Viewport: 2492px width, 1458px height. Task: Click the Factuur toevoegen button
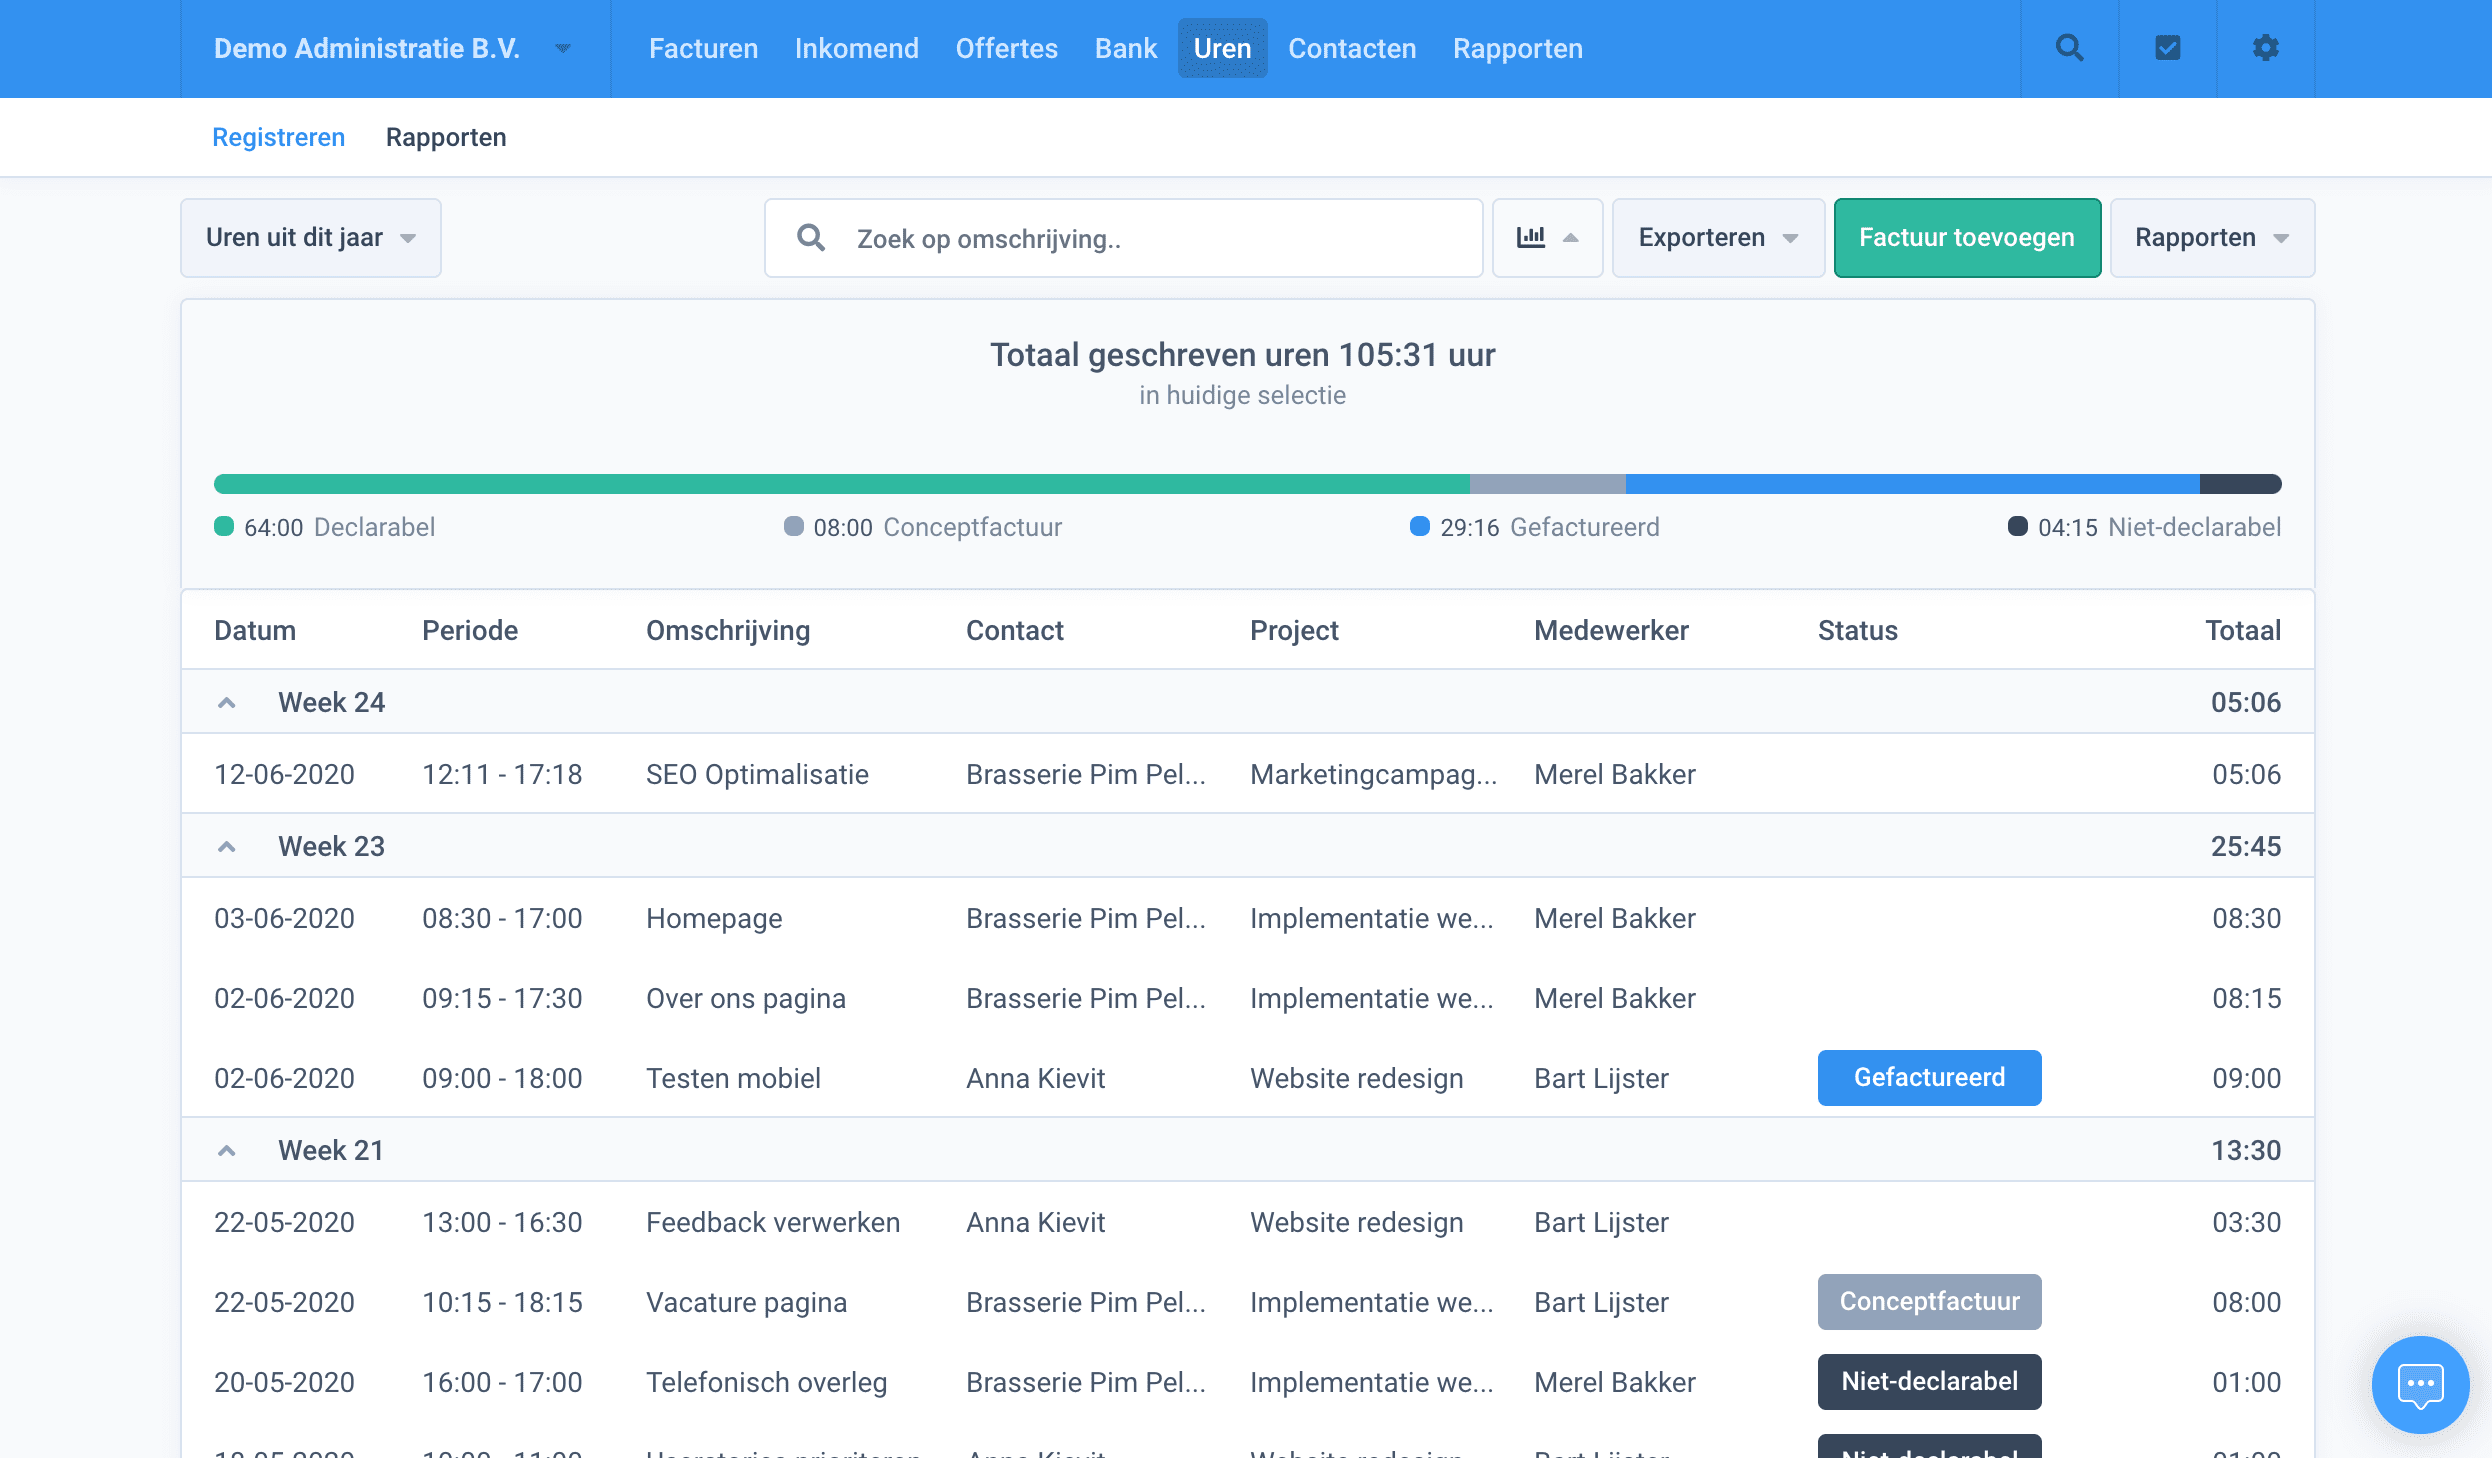(x=1966, y=238)
